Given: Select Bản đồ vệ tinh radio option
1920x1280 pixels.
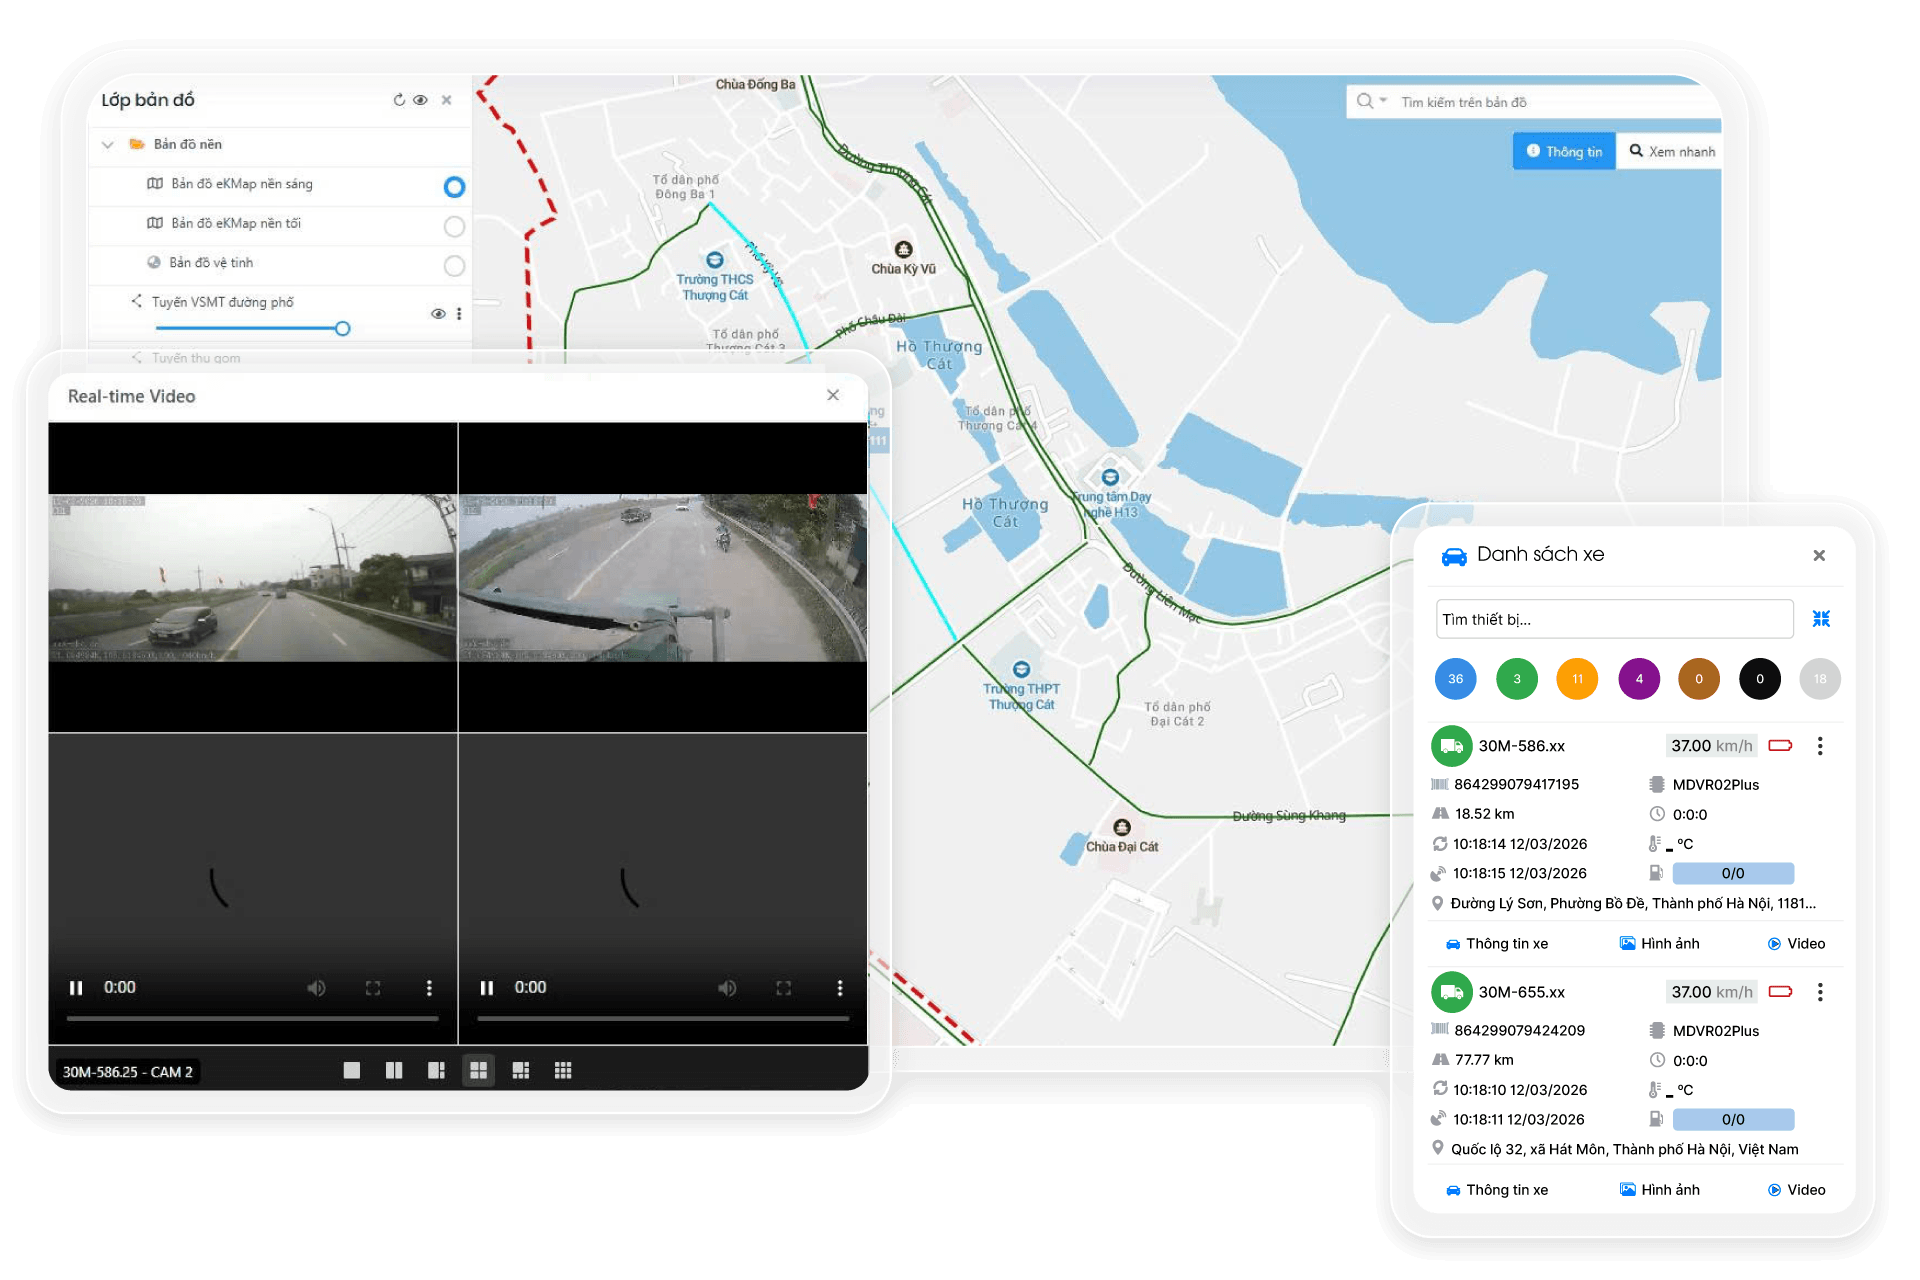Looking at the screenshot, I should tap(454, 266).
